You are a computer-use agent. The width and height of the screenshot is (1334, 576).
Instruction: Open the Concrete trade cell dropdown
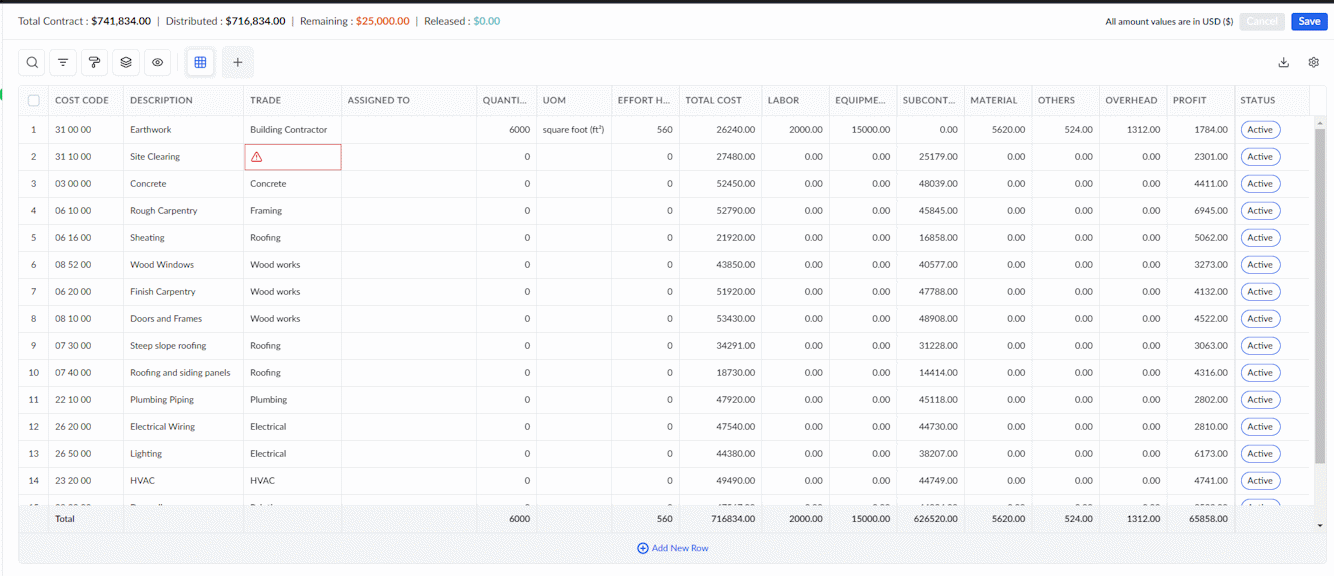(292, 184)
